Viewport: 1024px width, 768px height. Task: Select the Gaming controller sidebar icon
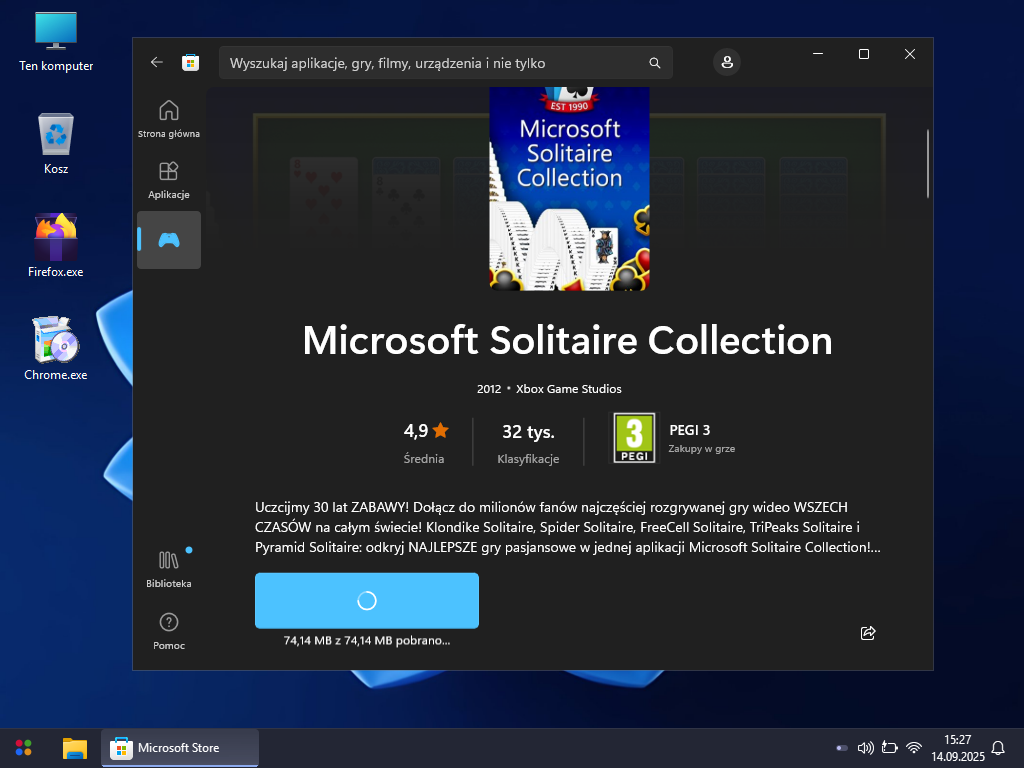(169, 240)
